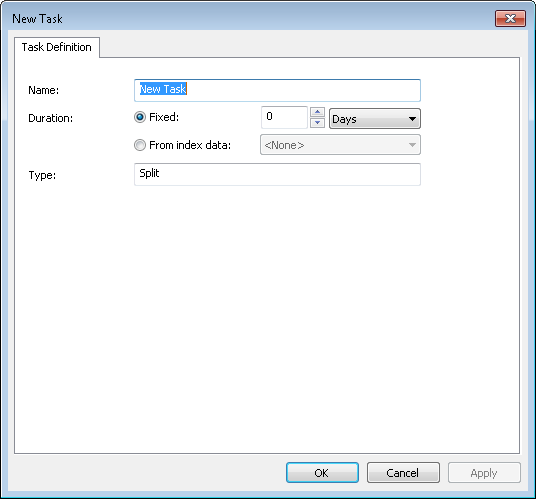Click the Type field showing Split

point(277,174)
